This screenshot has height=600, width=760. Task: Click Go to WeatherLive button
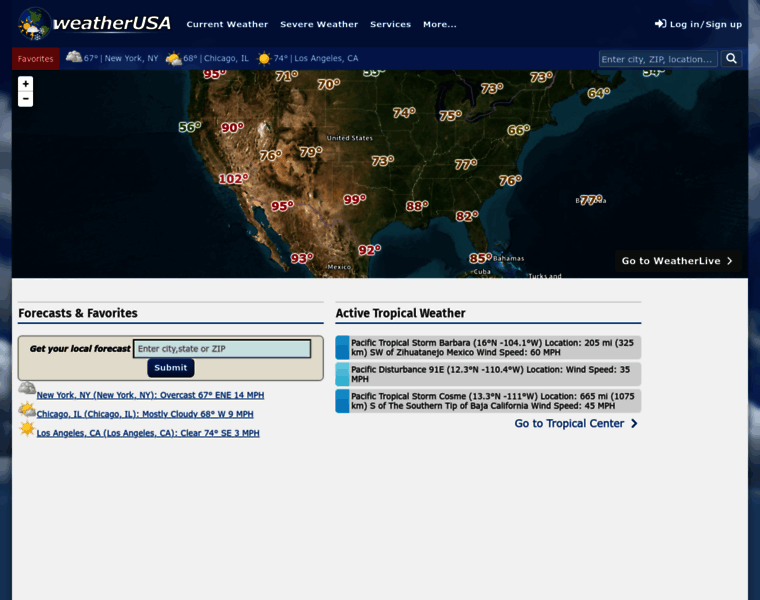[x=678, y=261]
